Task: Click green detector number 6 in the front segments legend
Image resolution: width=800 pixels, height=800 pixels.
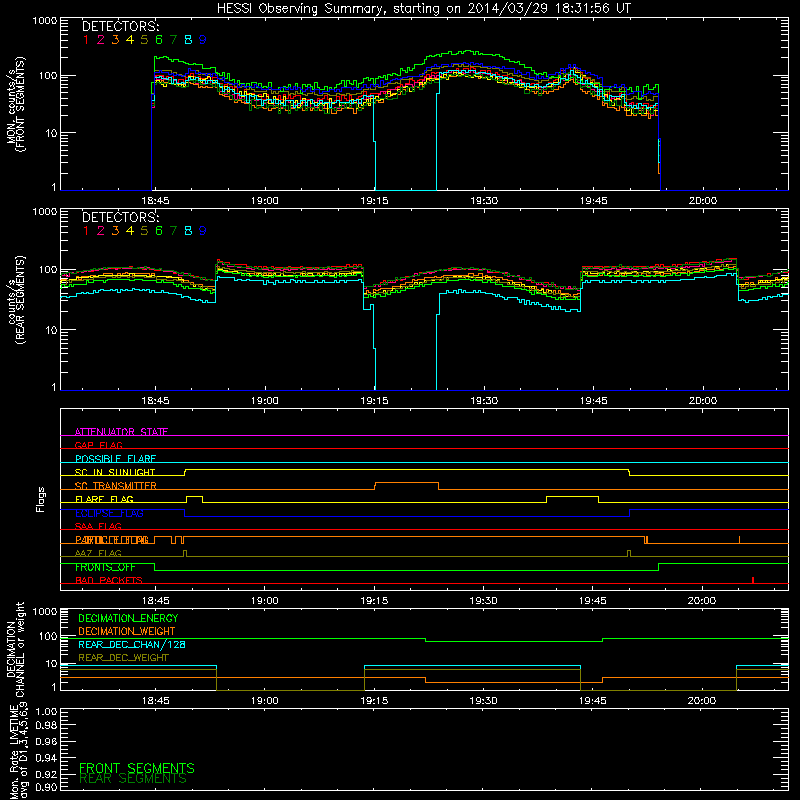Action: click(x=159, y=40)
